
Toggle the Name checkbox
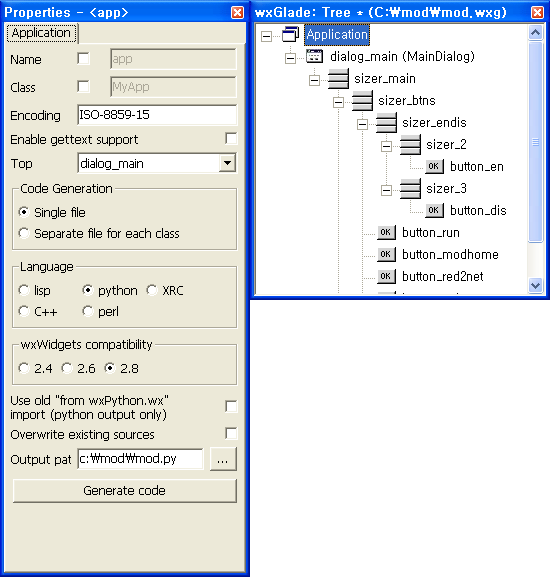(84, 59)
